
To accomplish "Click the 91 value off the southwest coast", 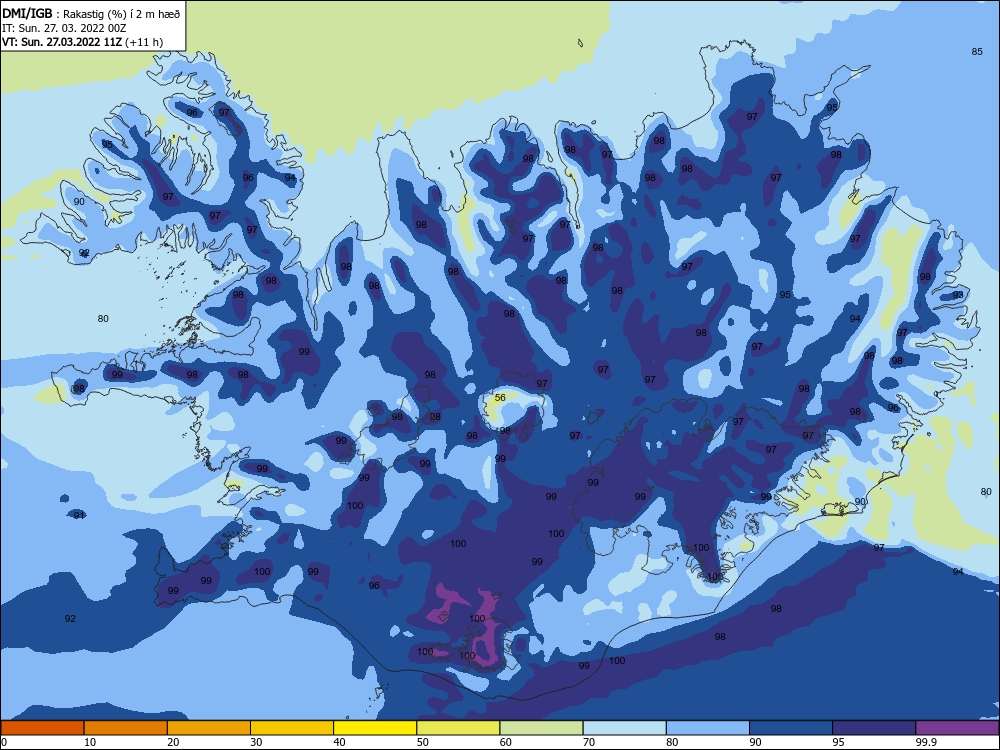I will tap(79, 515).
